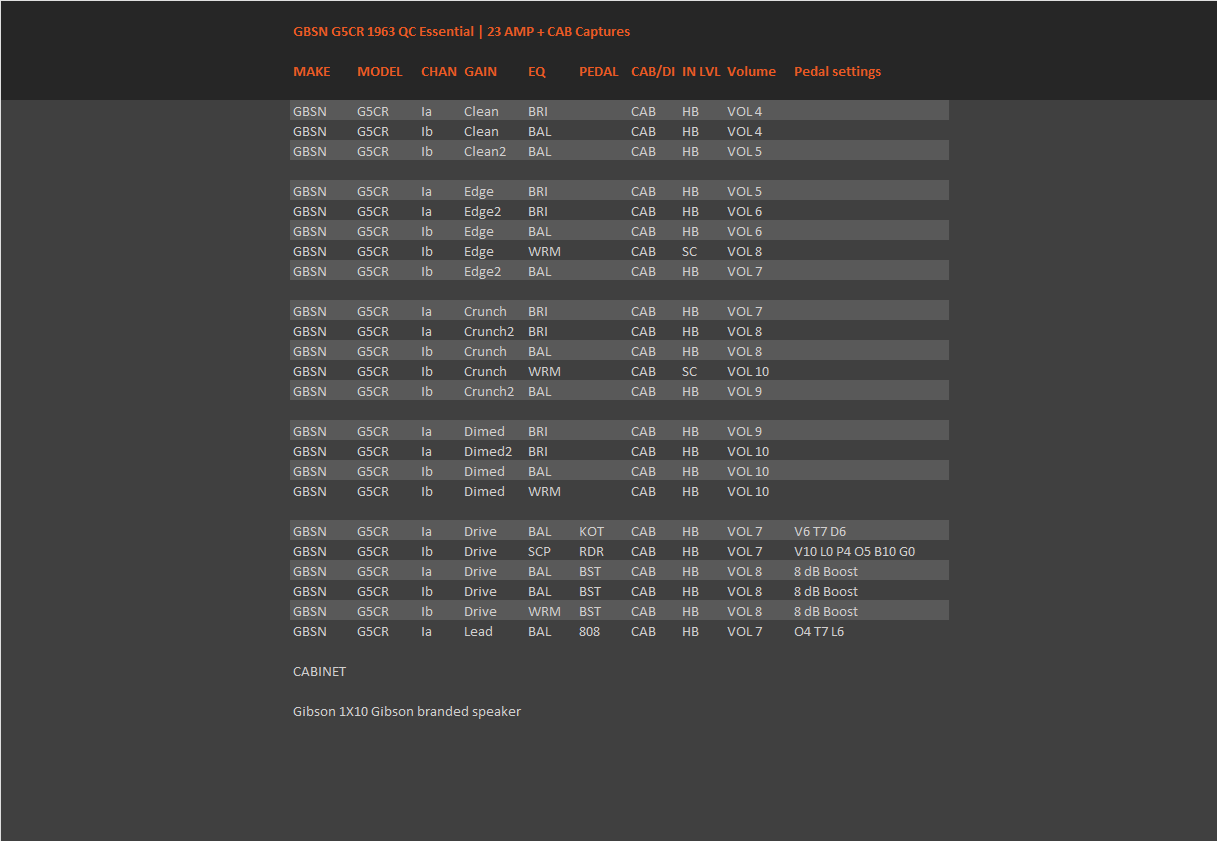
Task: Click the RDR pedal settings V10 L0 P4 text
Action: 854,551
